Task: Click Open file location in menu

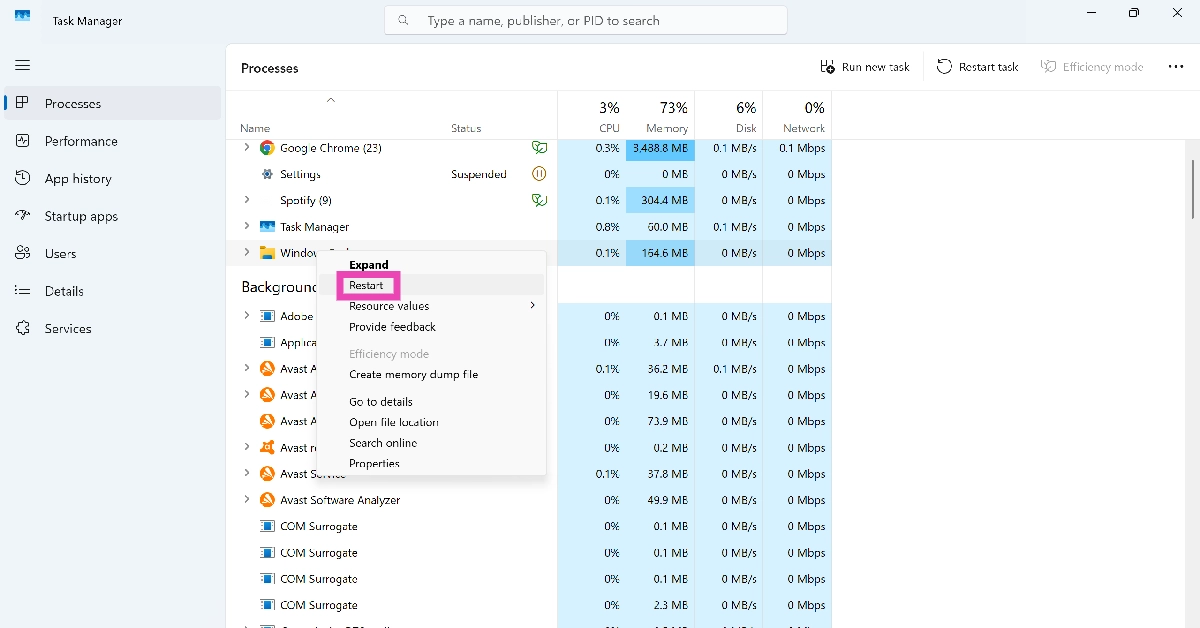Action: point(394,422)
